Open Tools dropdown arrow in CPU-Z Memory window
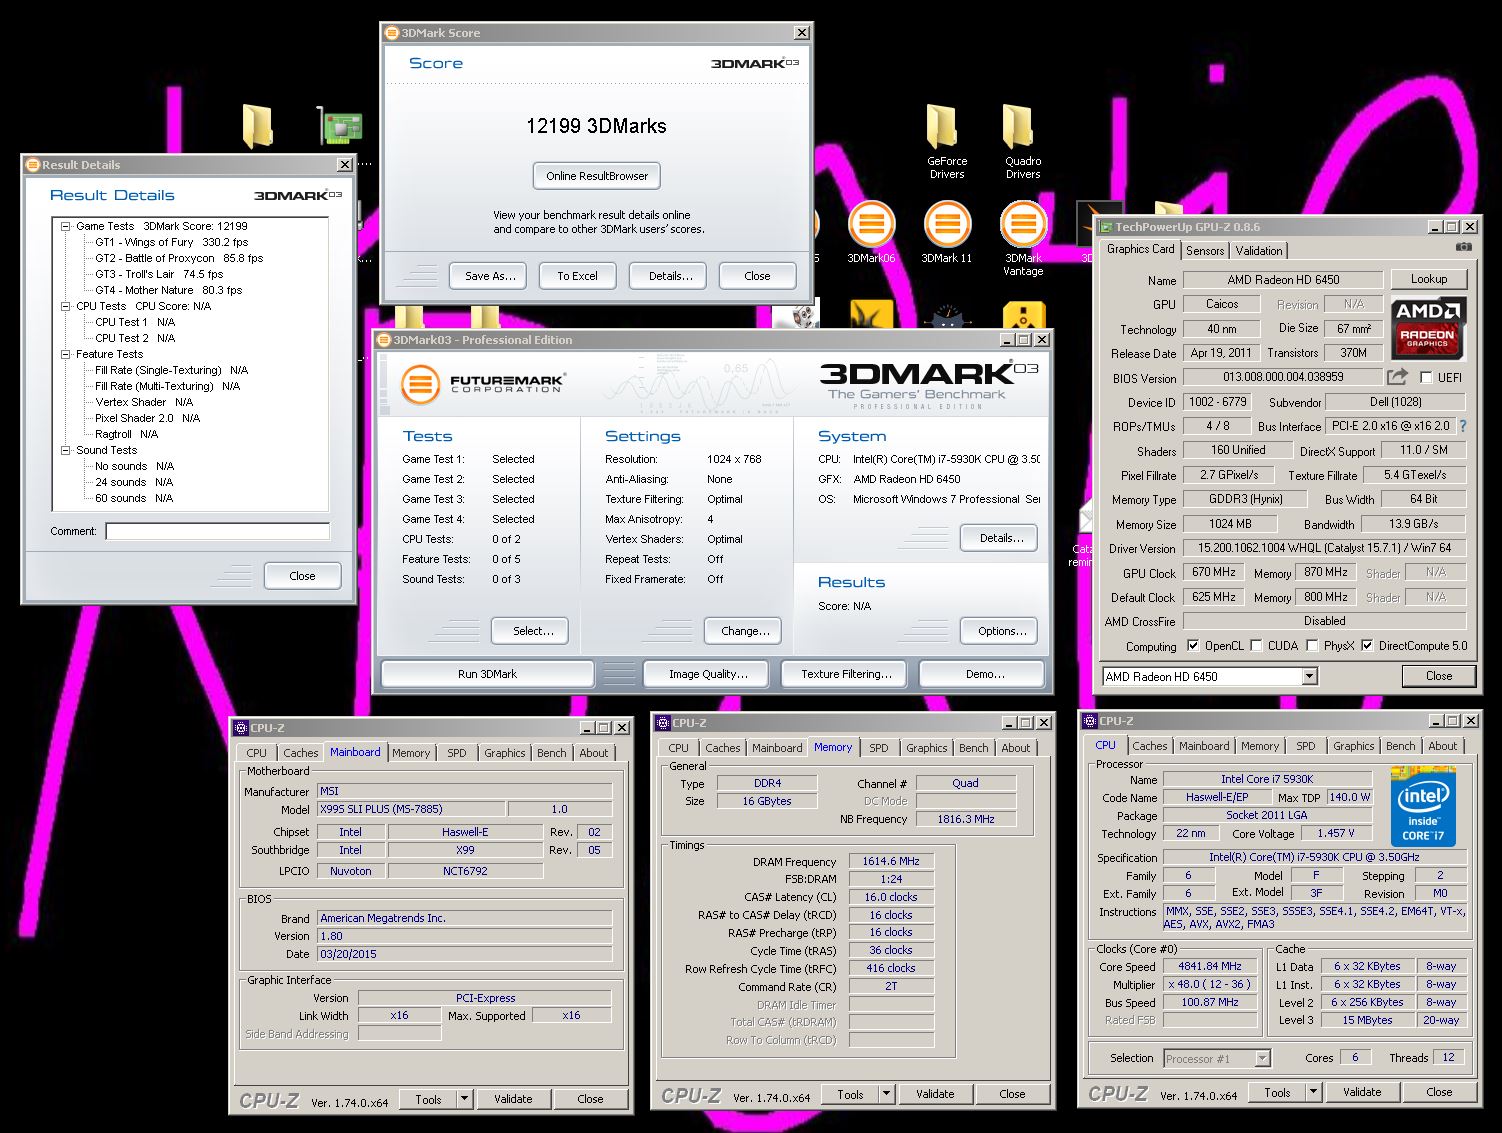The height and width of the screenshot is (1133, 1502). (886, 1094)
